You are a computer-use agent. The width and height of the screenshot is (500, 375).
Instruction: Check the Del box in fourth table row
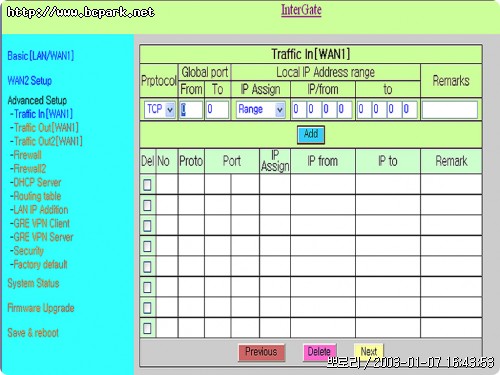[x=147, y=246]
